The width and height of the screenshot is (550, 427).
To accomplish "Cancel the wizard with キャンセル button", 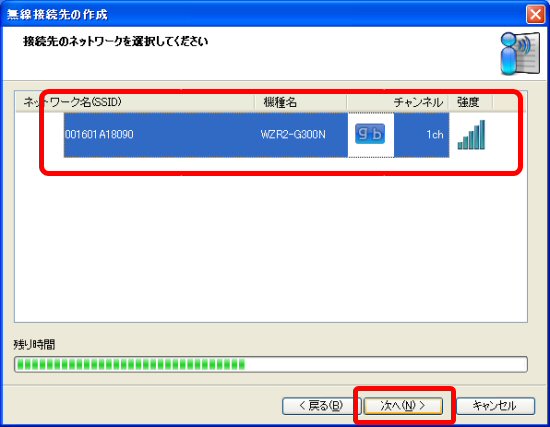I will [495, 406].
